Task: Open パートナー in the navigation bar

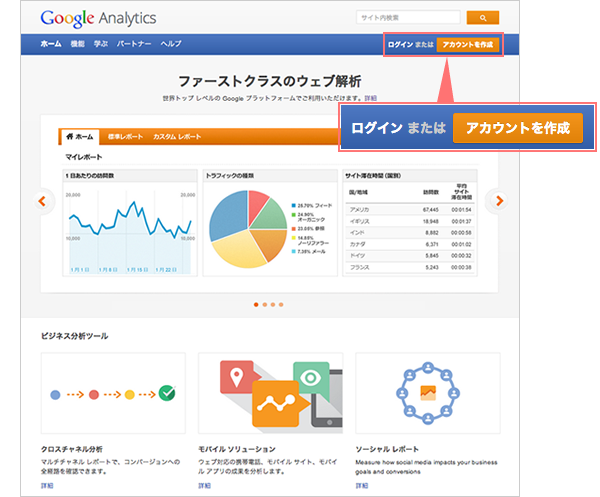Action: click(x=134, y=44)
